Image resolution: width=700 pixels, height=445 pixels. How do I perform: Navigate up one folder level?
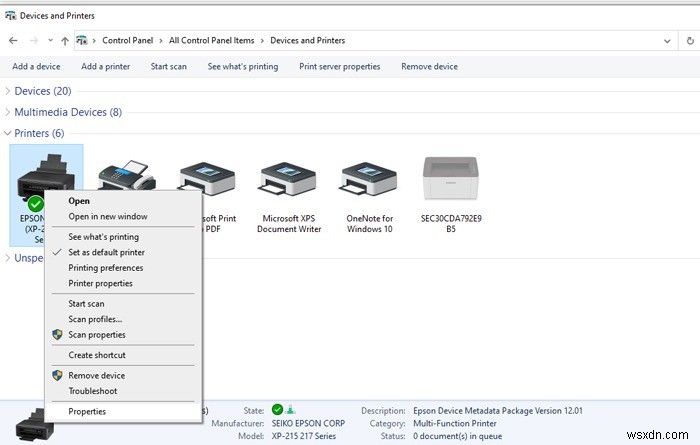tap(64, 41)
